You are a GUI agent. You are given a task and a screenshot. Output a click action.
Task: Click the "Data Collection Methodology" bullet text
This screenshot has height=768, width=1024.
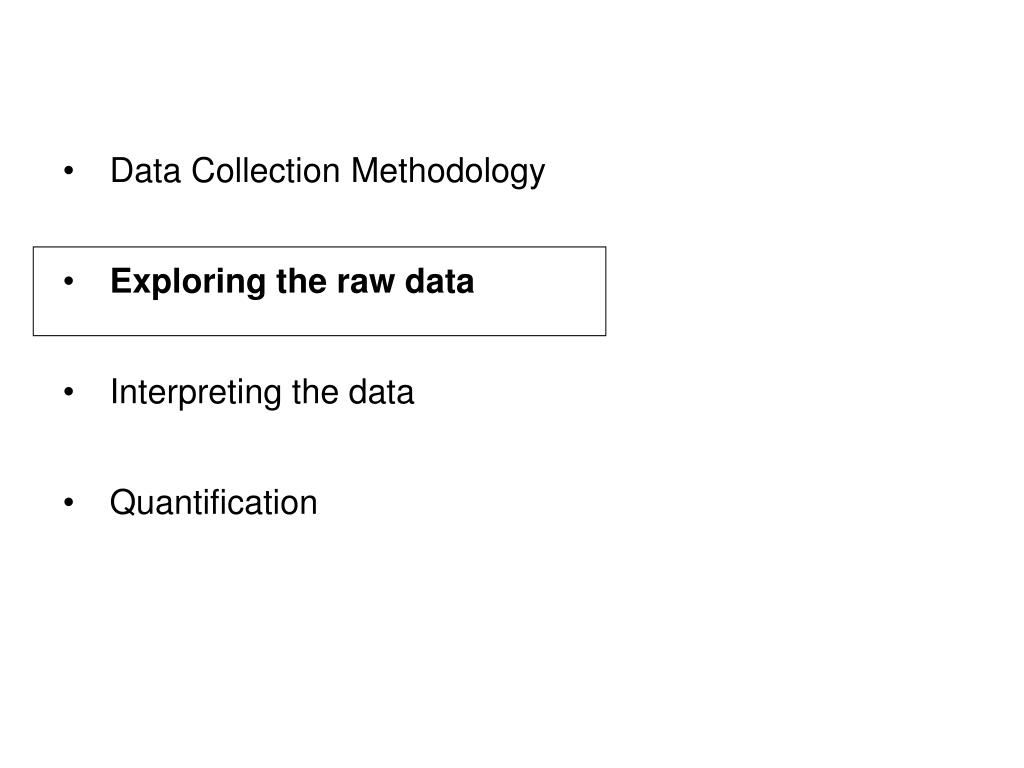pyautogui.click(x=327, y=172)
